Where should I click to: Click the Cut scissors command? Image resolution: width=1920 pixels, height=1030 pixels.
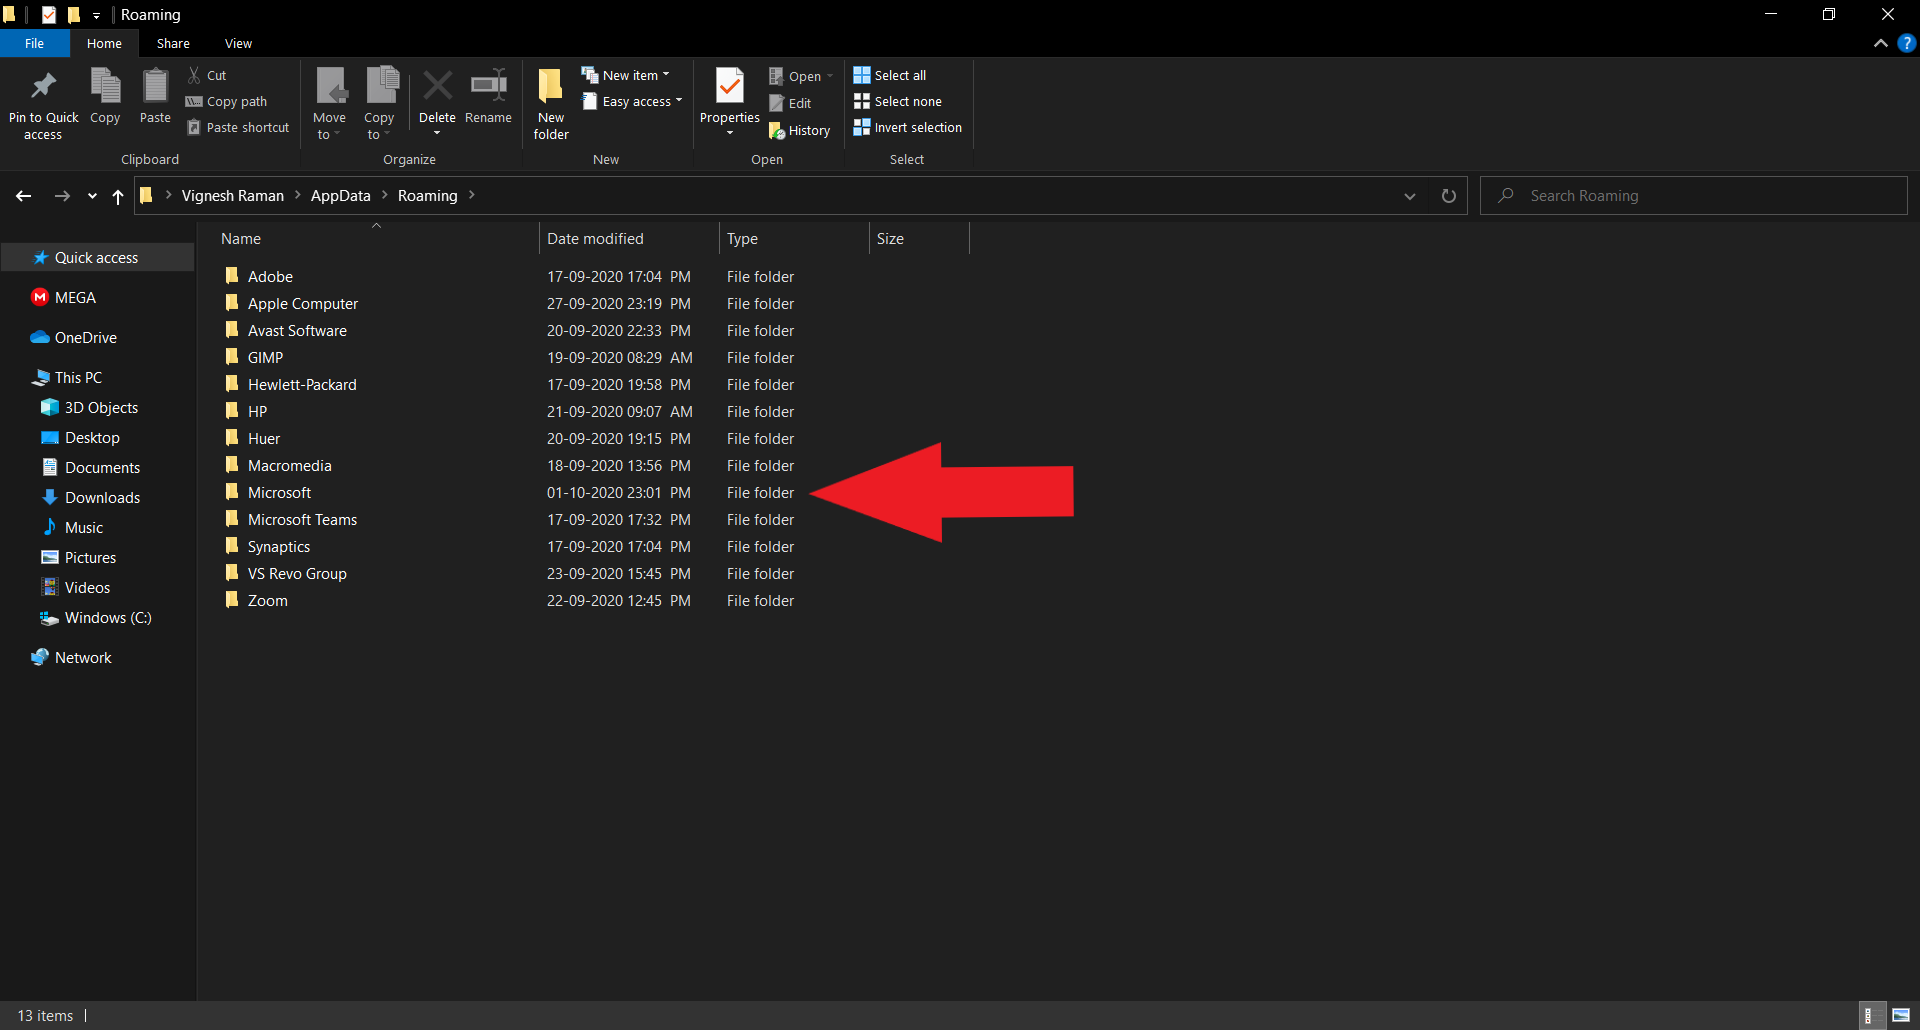tap(207, 75)
